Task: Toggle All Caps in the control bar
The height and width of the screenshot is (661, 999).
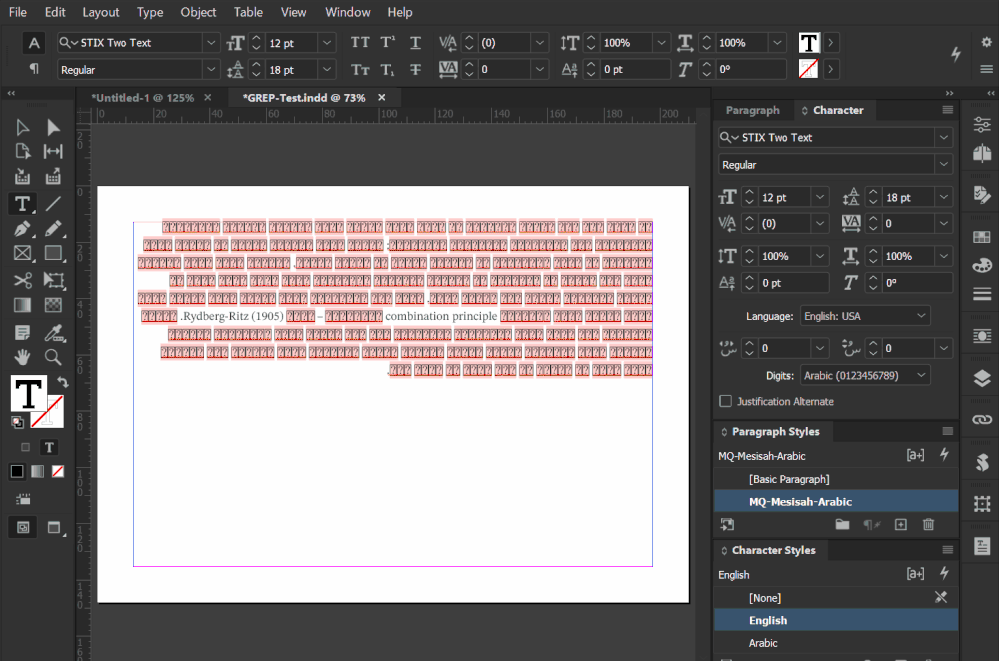Action: 360,43
